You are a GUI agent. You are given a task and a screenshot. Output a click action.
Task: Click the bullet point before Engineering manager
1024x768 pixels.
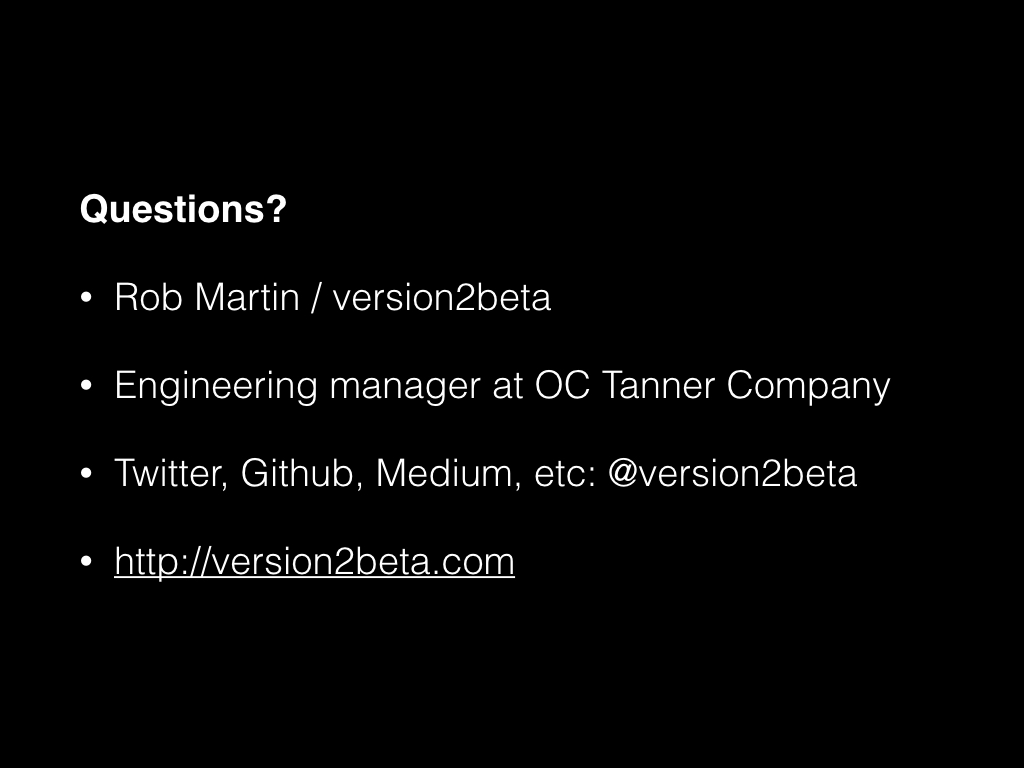[86, 386]
